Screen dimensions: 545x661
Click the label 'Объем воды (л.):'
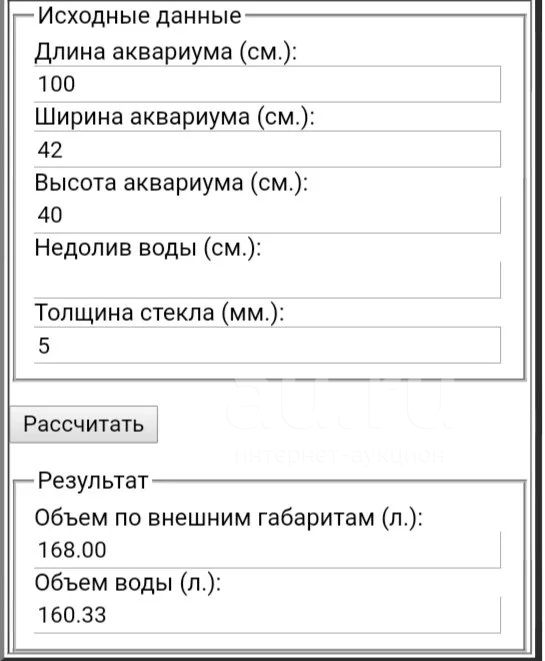[128, 583]
